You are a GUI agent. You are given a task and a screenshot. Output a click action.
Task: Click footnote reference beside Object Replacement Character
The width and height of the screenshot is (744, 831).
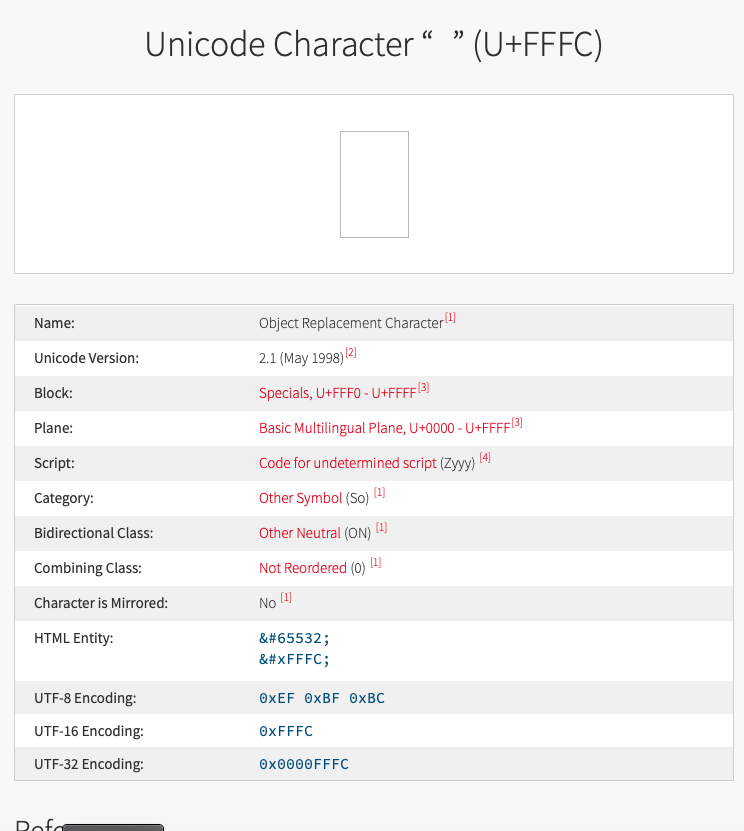coord(451,318)
